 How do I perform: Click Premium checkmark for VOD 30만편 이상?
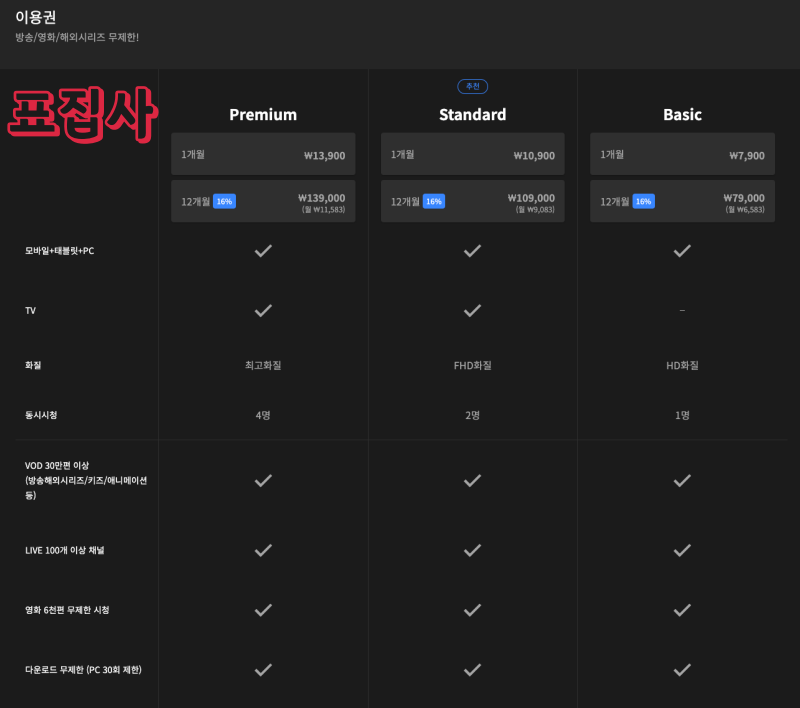click(263, 481)
